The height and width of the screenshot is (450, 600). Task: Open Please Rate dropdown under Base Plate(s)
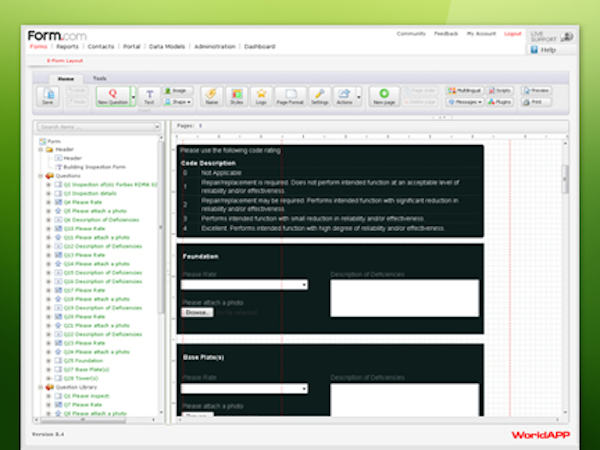click(244, 388)
